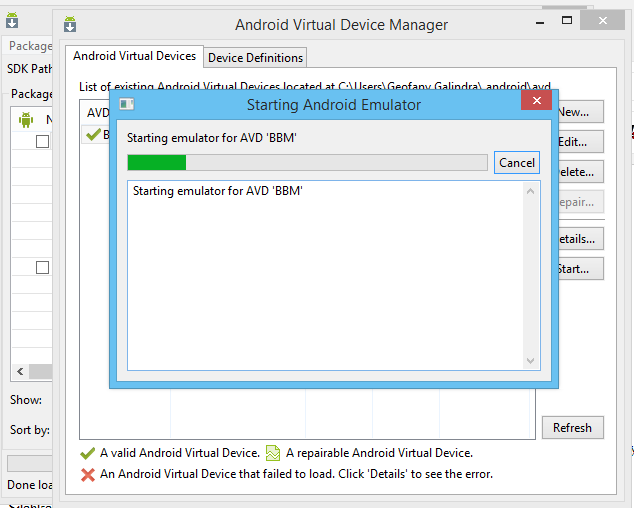Maximize the Android Virtual Device Manager window

(x=567, y=20)
